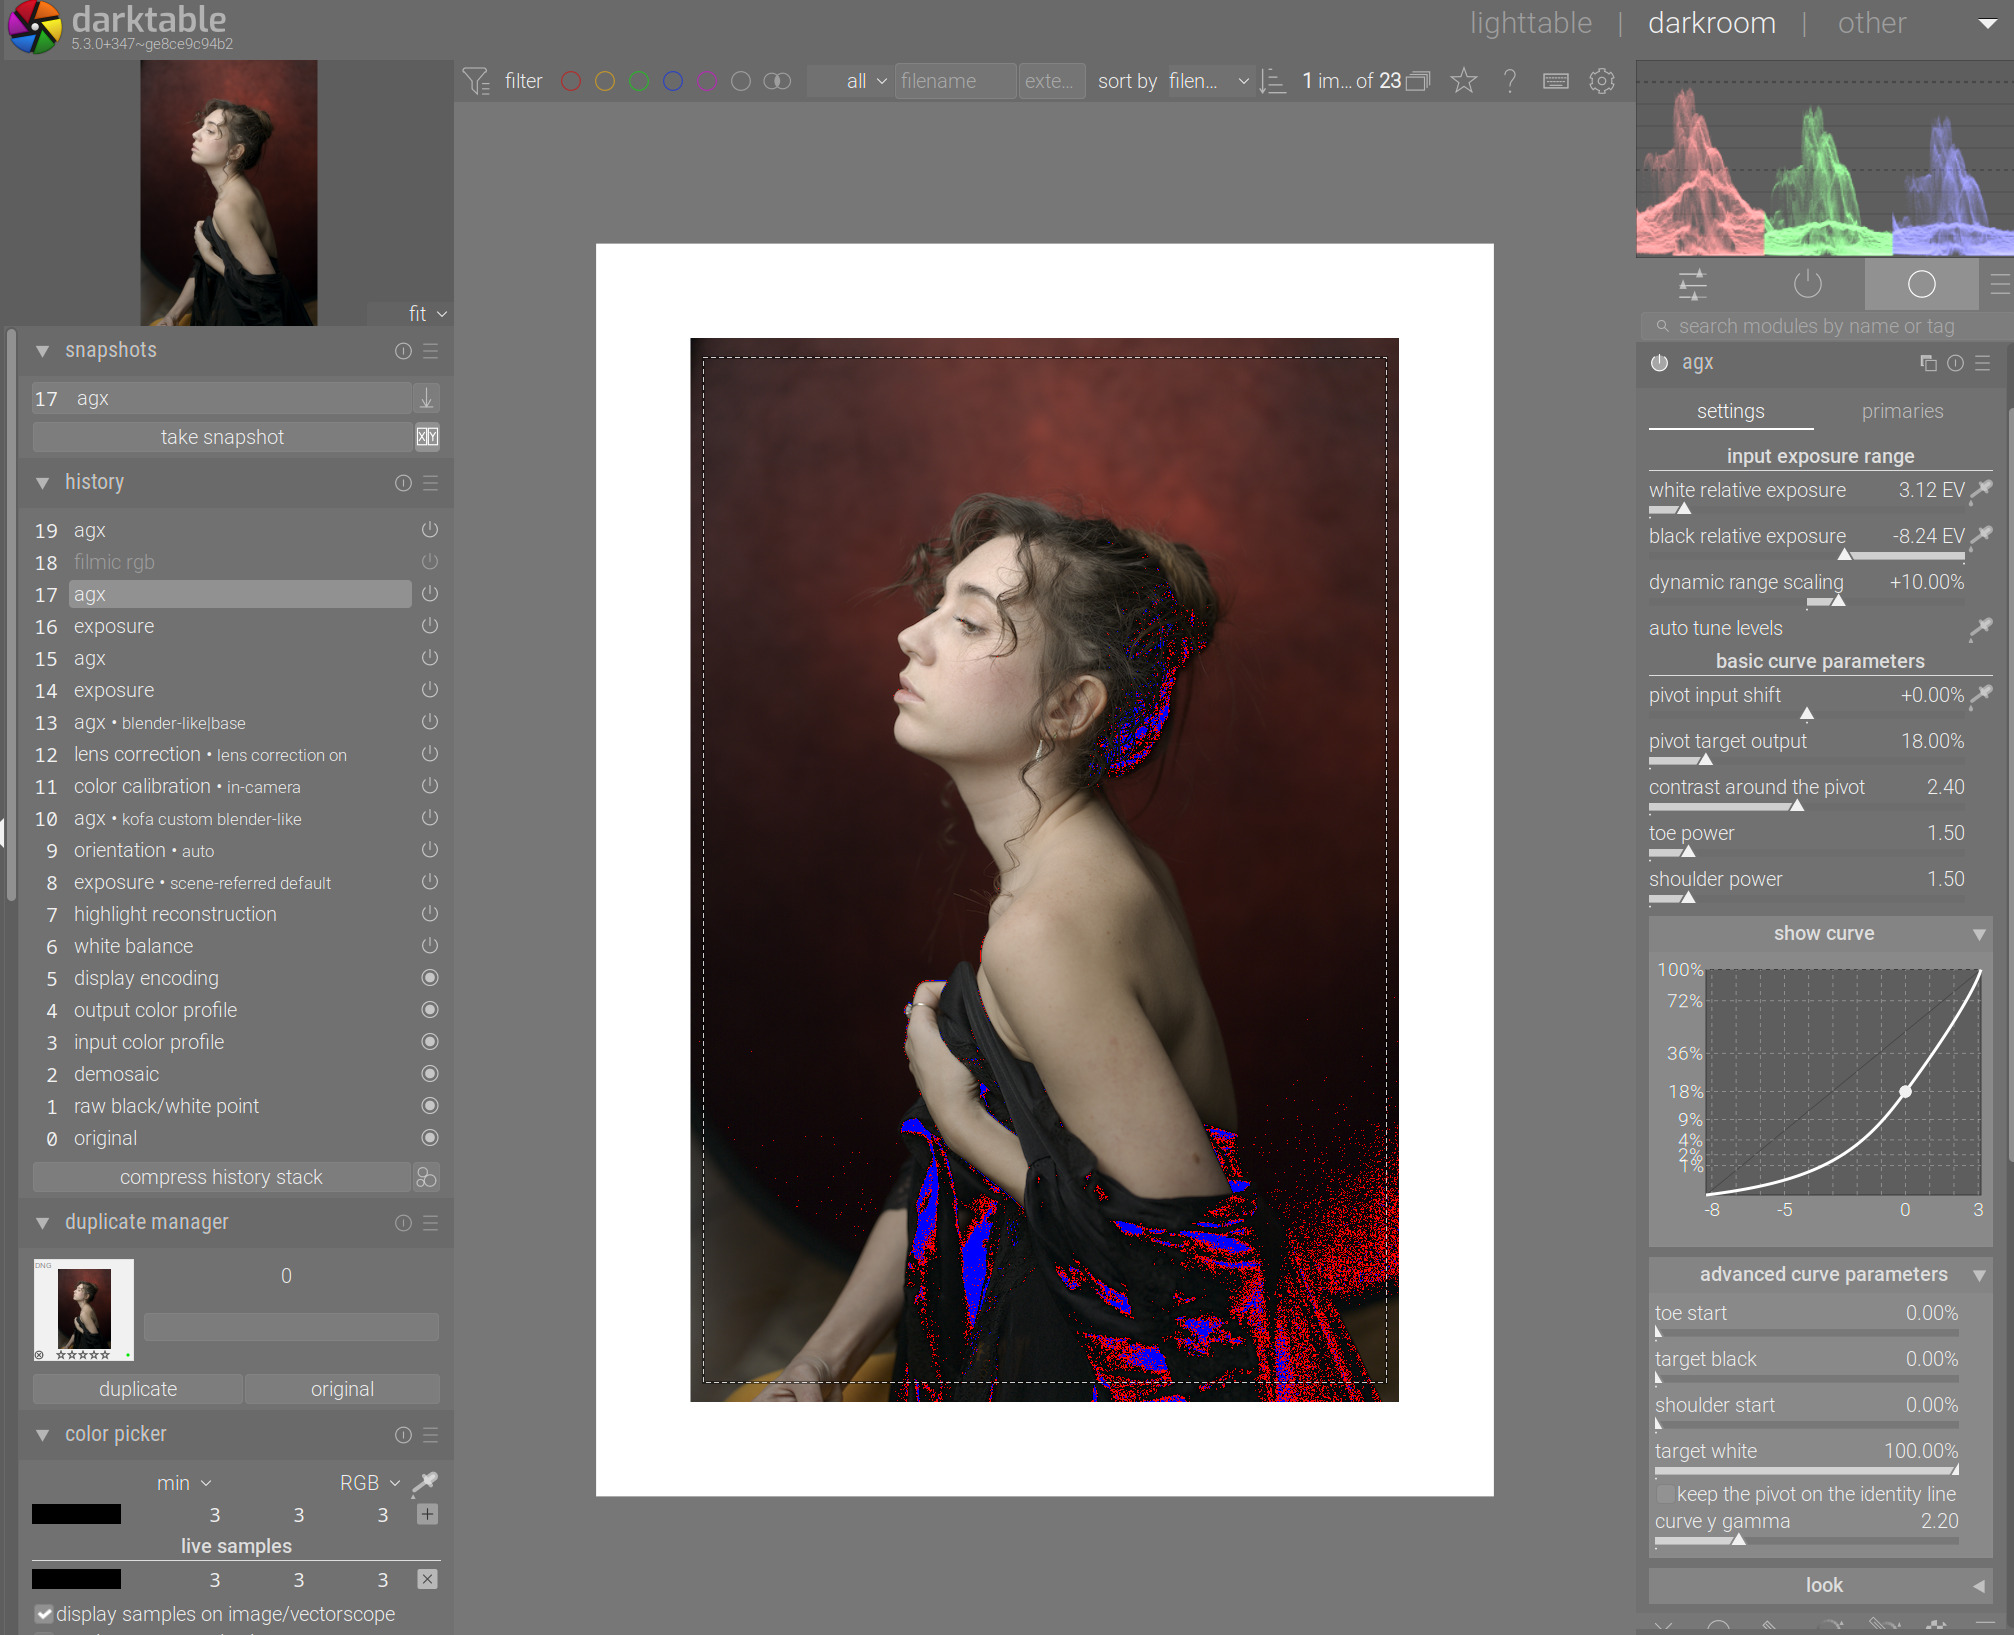Switch to the primaries tab
This screenshot has height=1635, width=2014.
(1902, 411)
